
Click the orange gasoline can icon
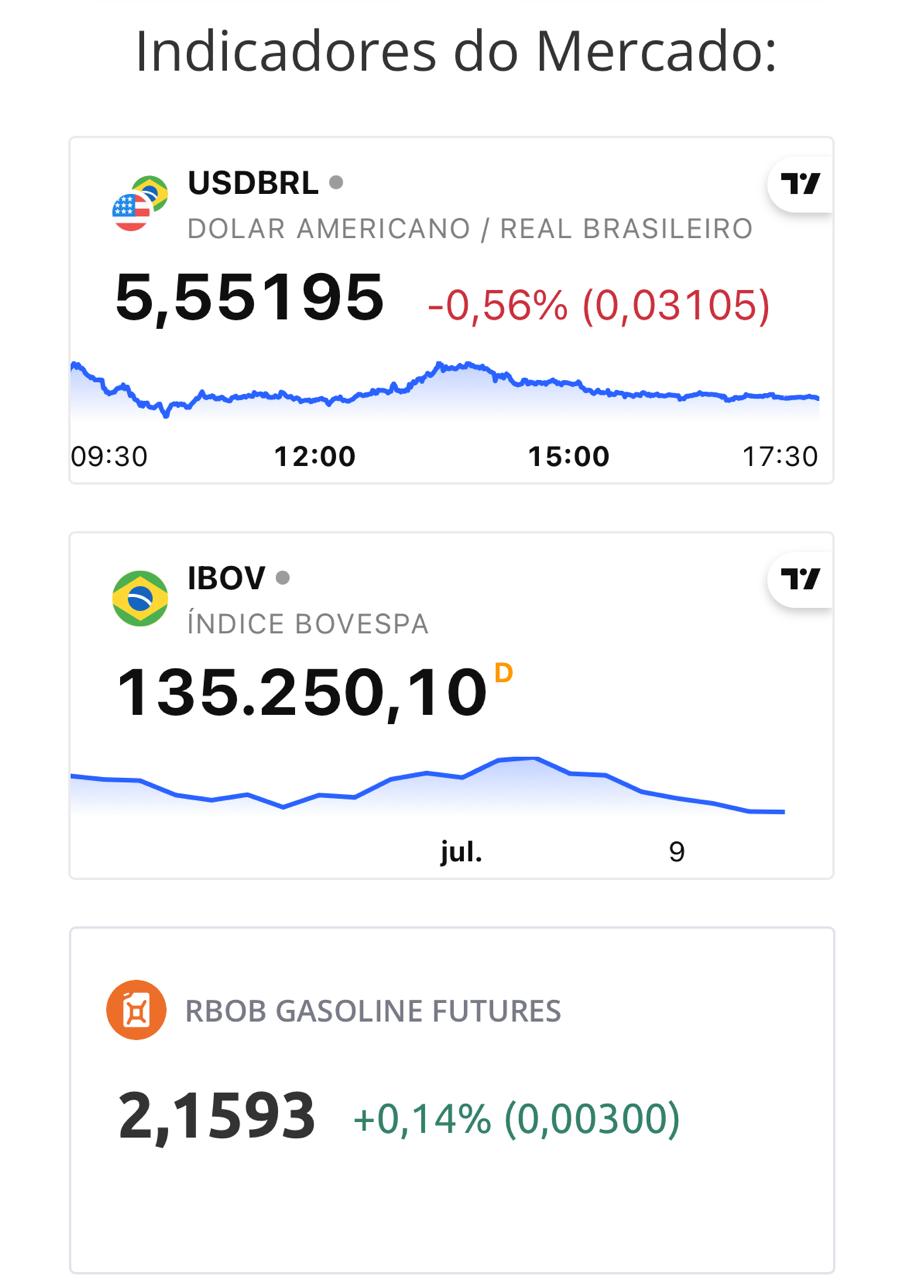click(x=136, y=1011)
